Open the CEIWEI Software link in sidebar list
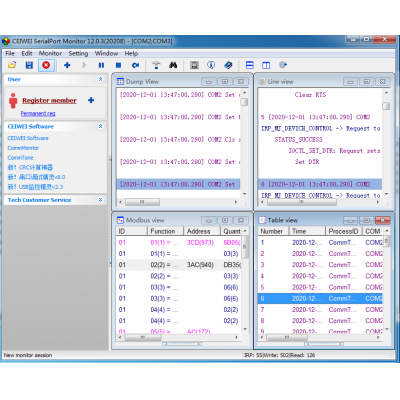Image resolution: width=400 pixels, height=400 pixels. [28, 138]
